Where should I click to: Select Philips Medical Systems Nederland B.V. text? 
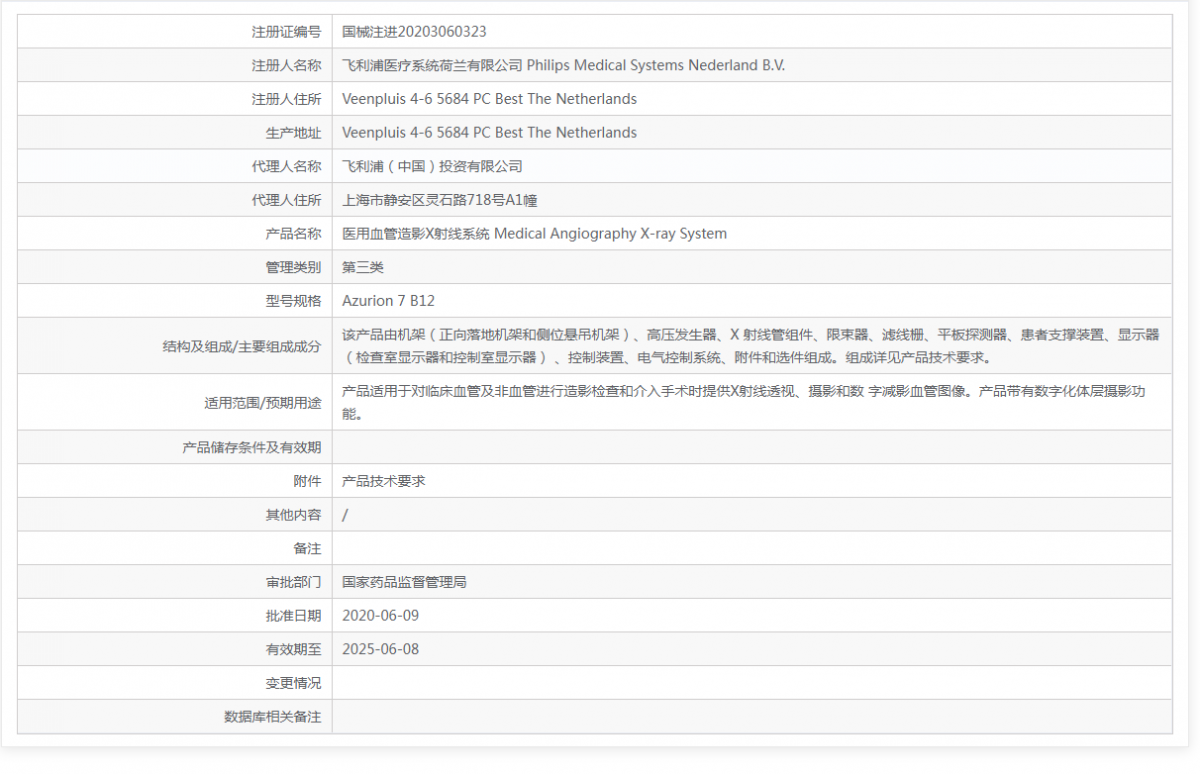(656, 65)
